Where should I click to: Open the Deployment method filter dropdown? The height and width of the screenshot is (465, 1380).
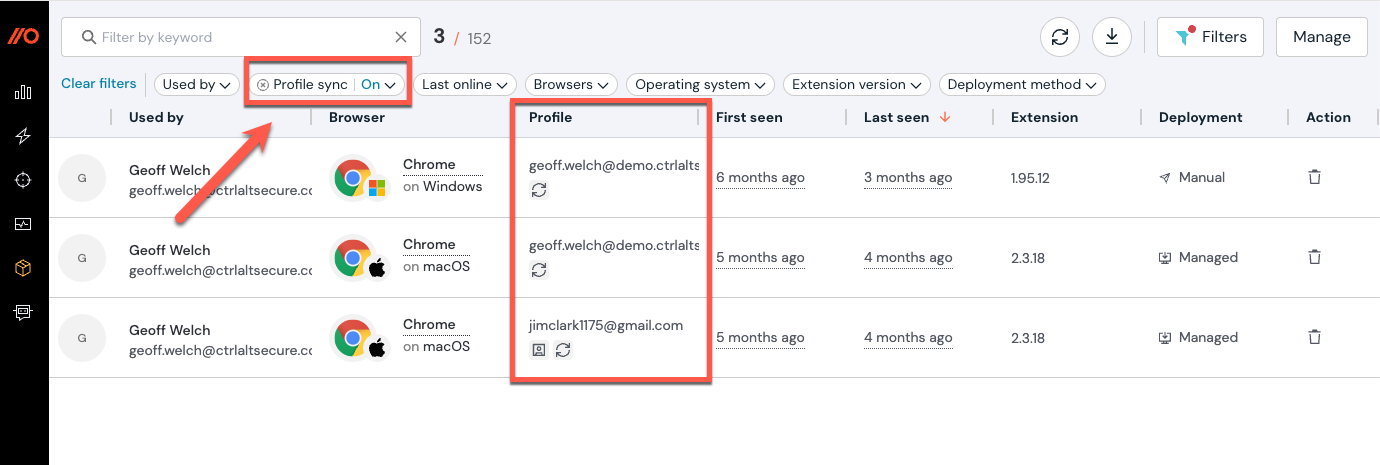[x=1022, y=85]
